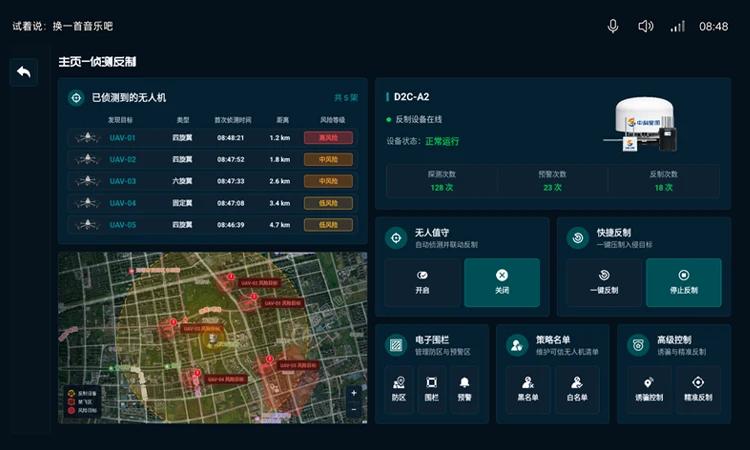Click the 08:48:21 detection time cell

pos(231,138)
